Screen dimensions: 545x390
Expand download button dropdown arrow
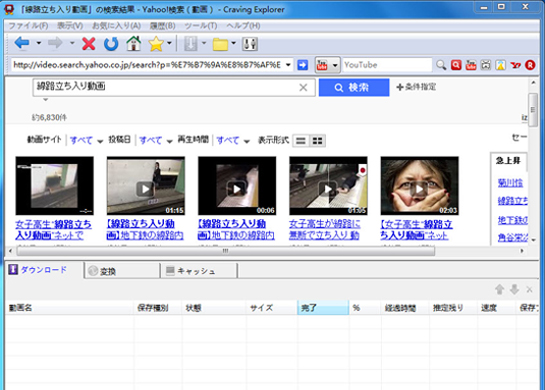pos(204,43)
